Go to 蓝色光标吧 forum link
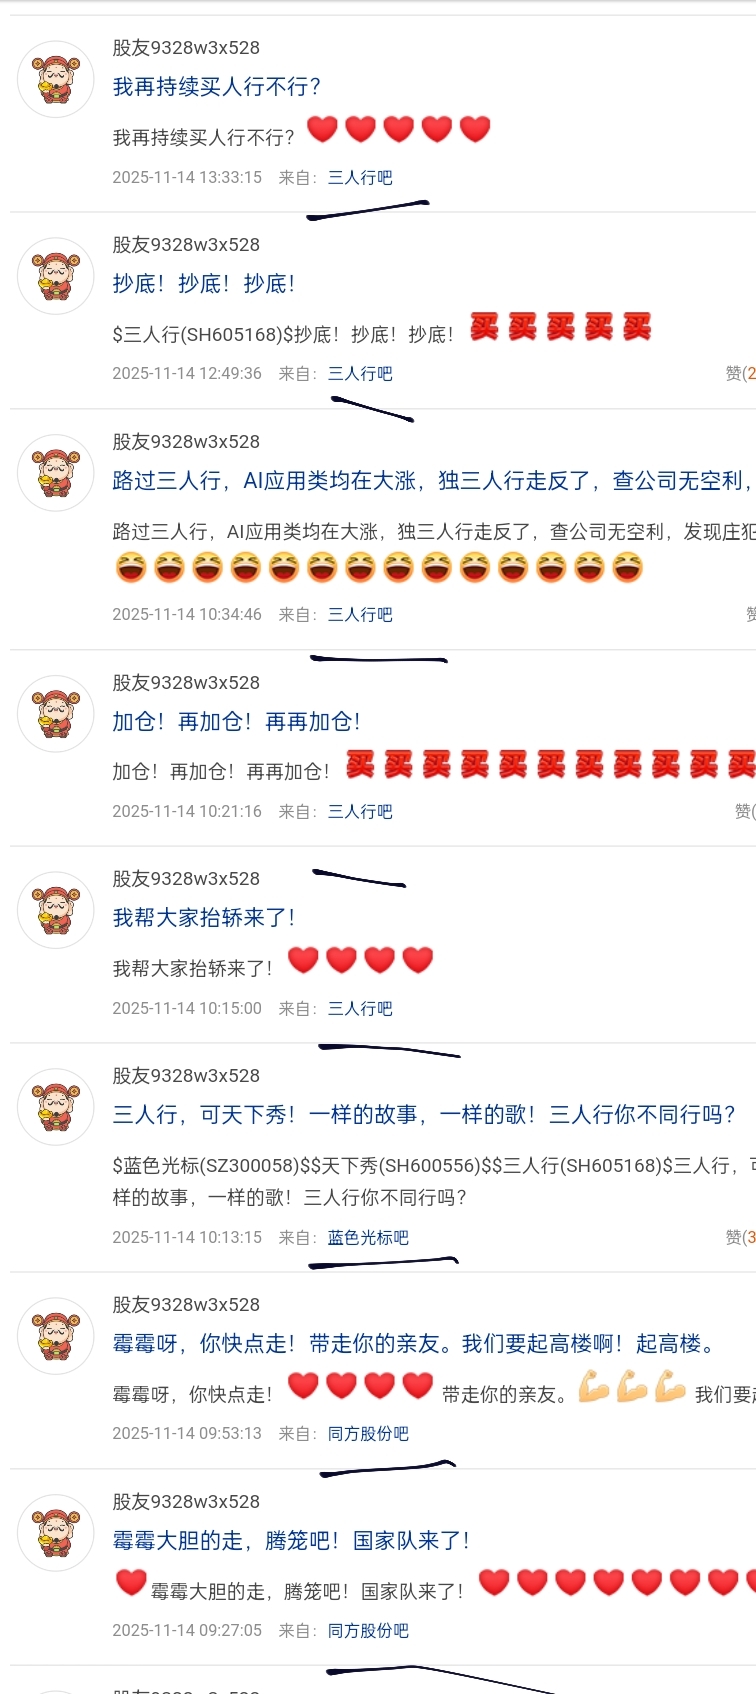 (x=368, y=1237)
